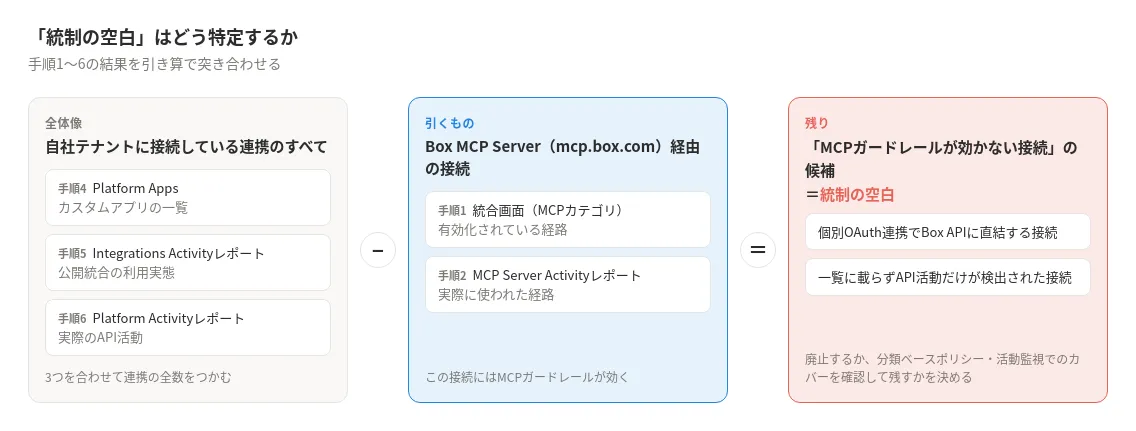Open the 手順2 MCP Server Activityレポート card
This screenshot has height=431, width=1136.
[568, 285]
